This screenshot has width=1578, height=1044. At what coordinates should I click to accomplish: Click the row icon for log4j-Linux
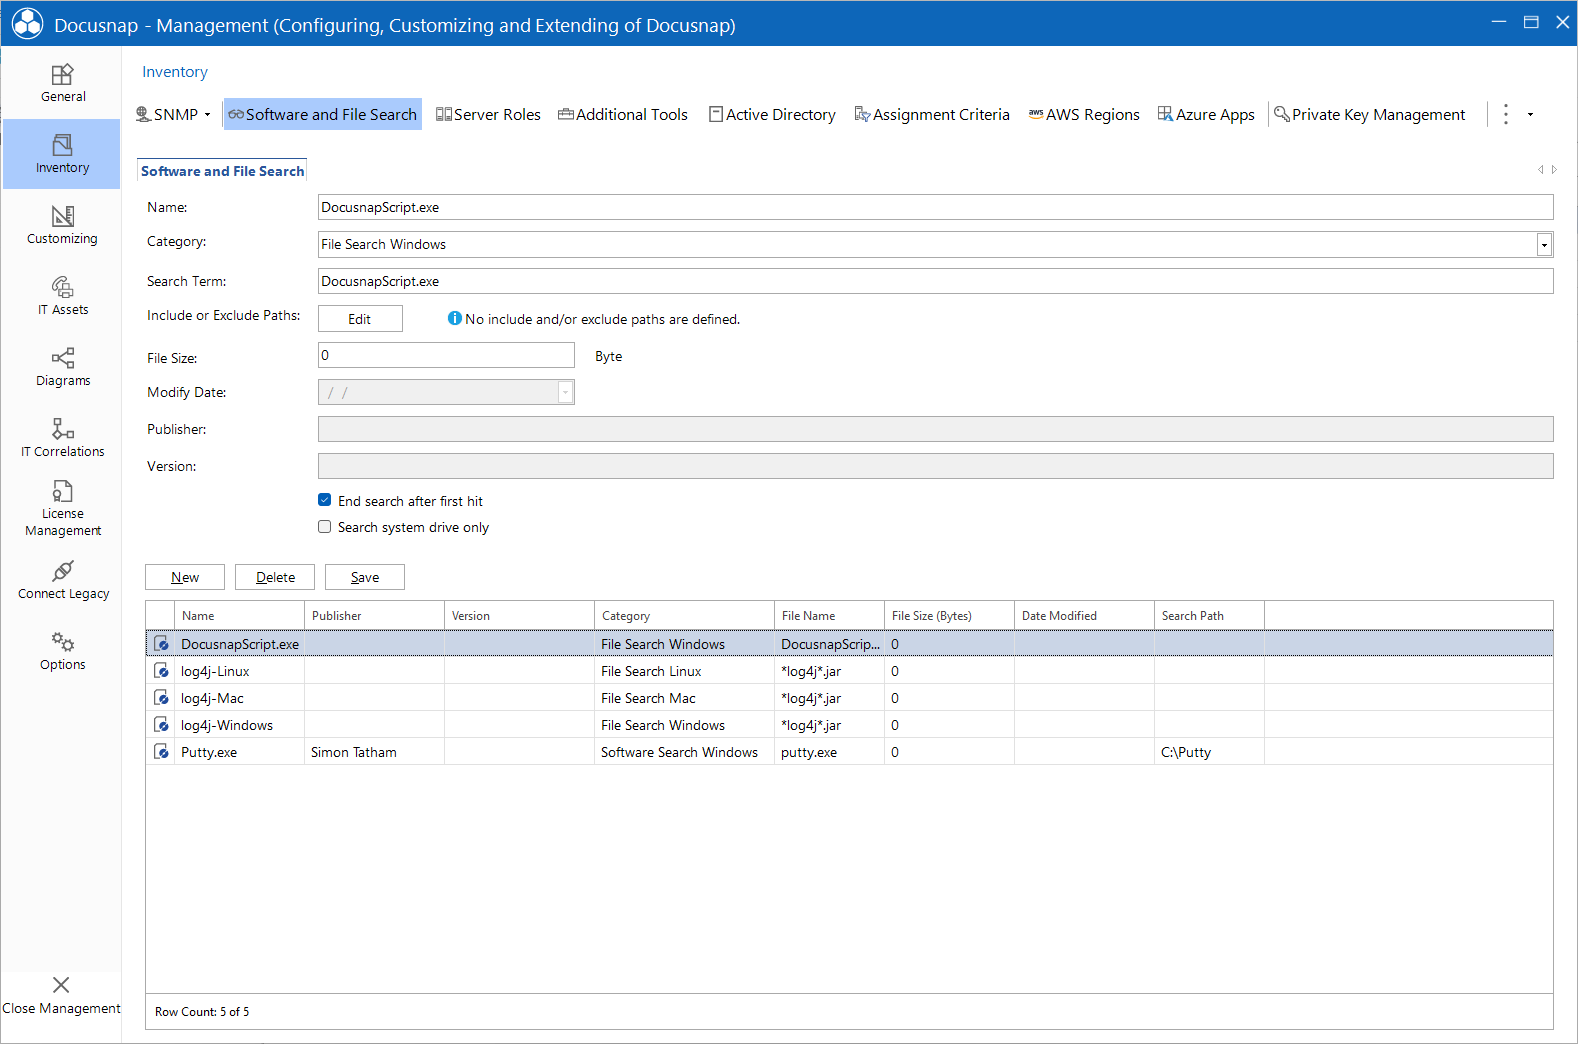pos(162,671)
